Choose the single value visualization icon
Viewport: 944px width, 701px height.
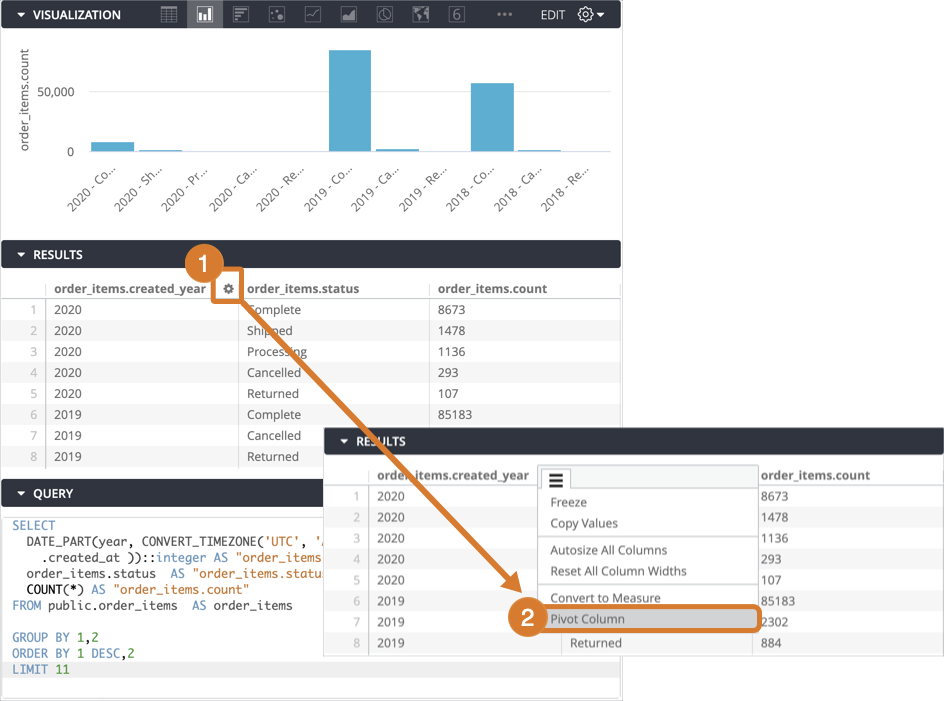coord(456,15)
